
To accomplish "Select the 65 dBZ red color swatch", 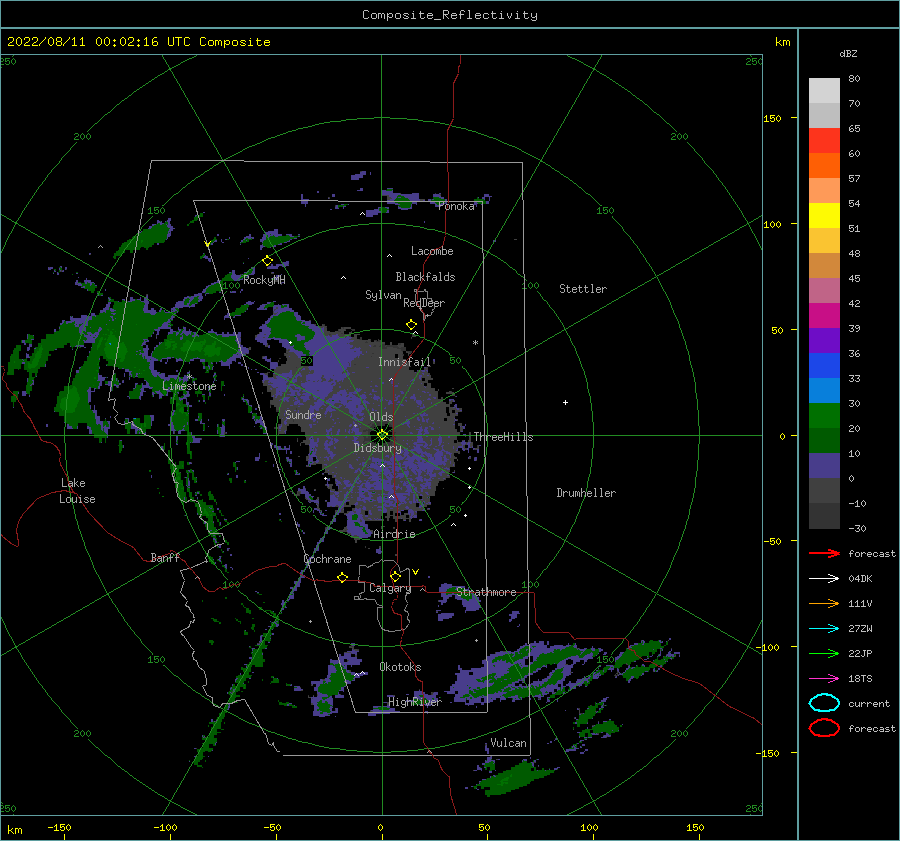I will tap(824, 140).
